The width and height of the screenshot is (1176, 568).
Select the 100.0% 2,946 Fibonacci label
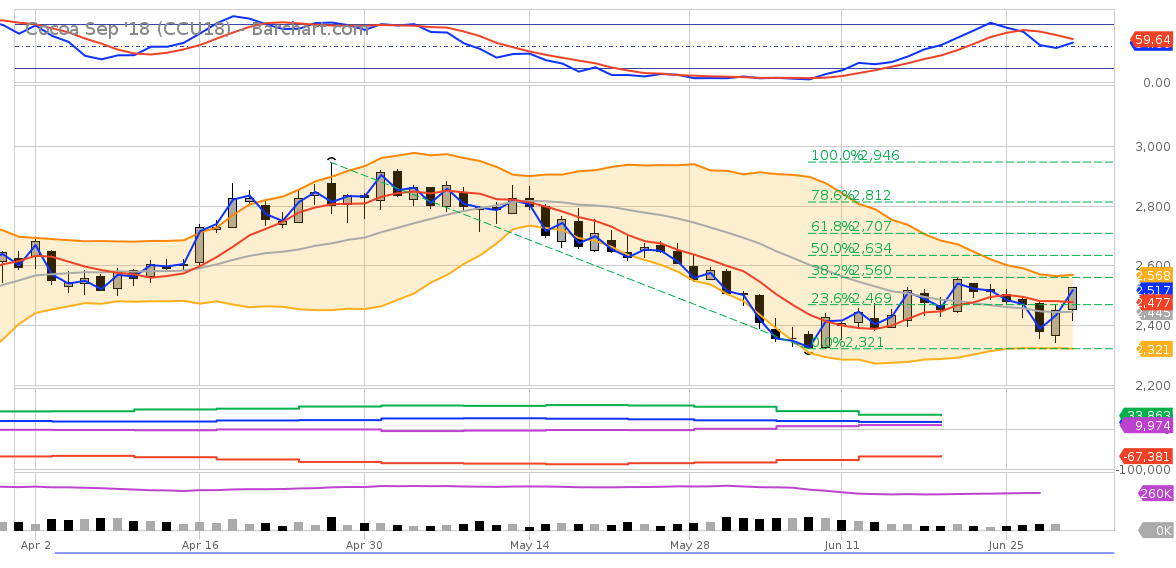tap(855, 155)
